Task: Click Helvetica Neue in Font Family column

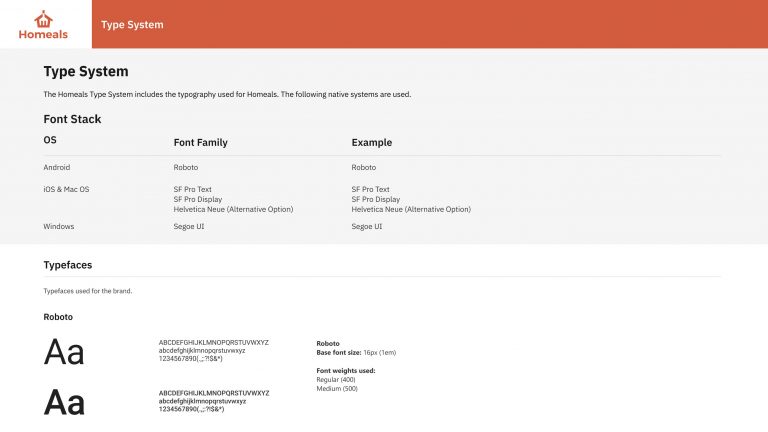Action: tap(233, 209)
